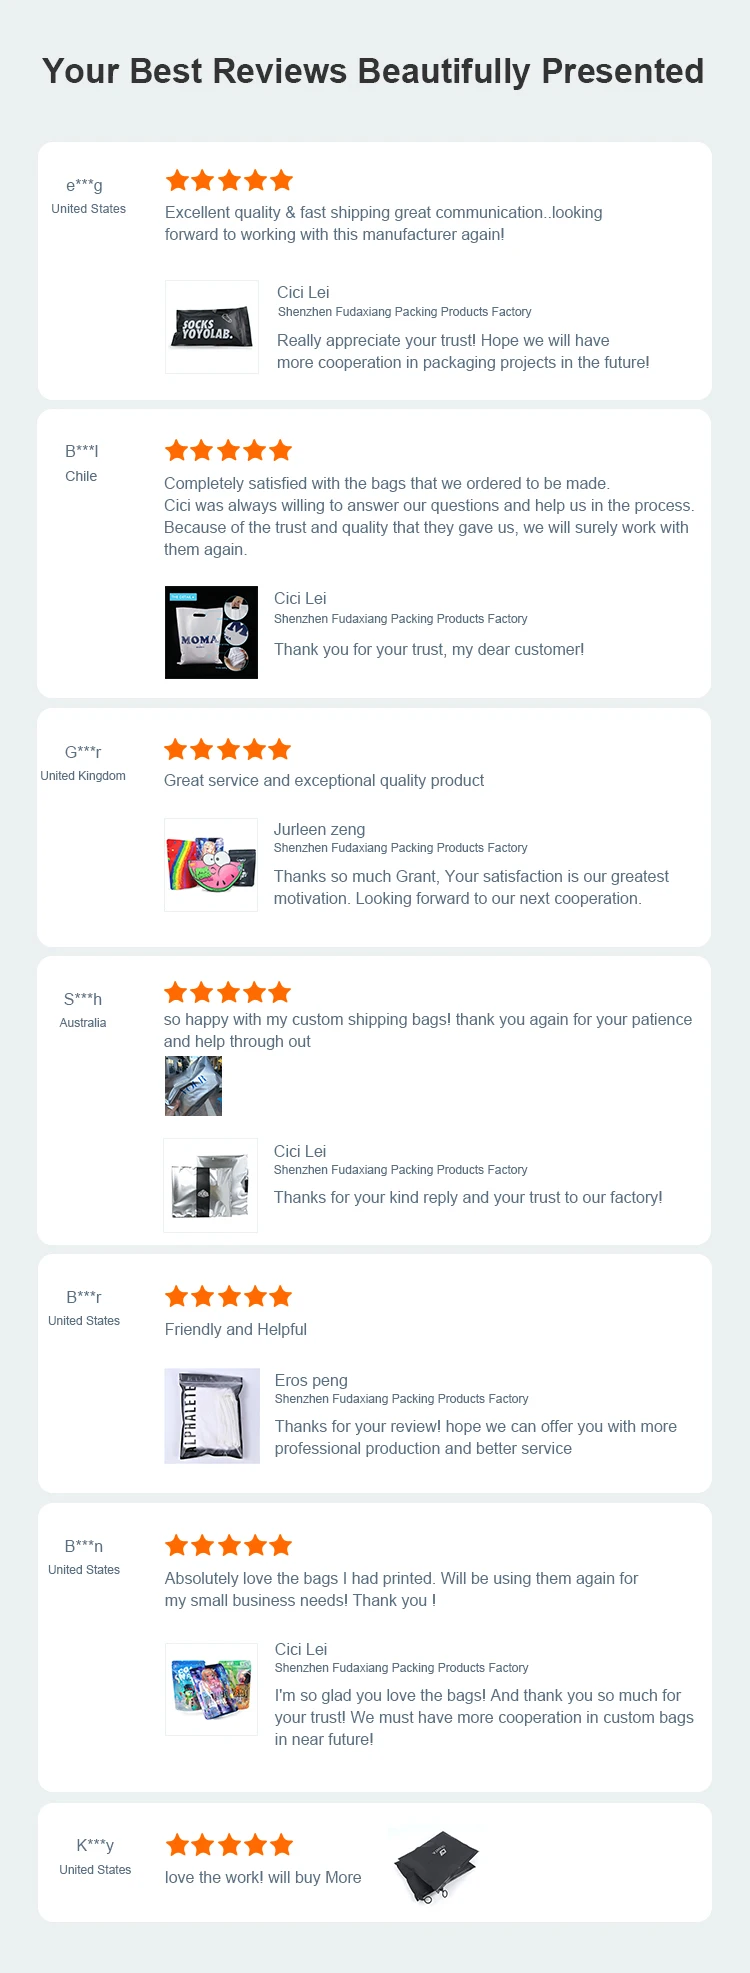Screen dimensions: 750x1973
Task: Click the star rating on K***y's review
Action: pyautogui.click(x=229, y=1844)
